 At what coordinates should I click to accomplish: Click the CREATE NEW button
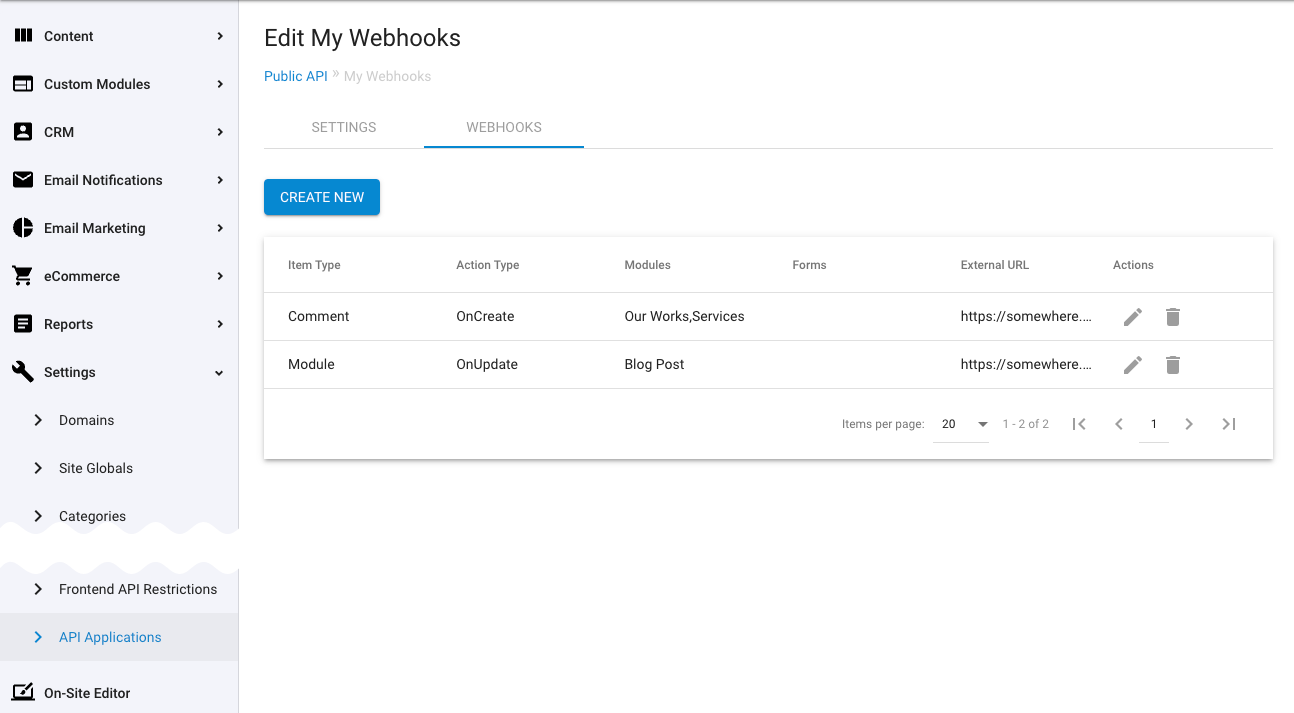(x=322, y=197)
